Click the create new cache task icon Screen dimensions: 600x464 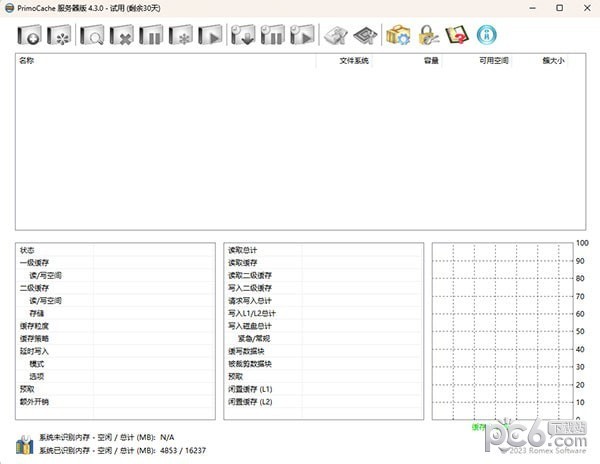pyautogui.click(x=29, y=35)
